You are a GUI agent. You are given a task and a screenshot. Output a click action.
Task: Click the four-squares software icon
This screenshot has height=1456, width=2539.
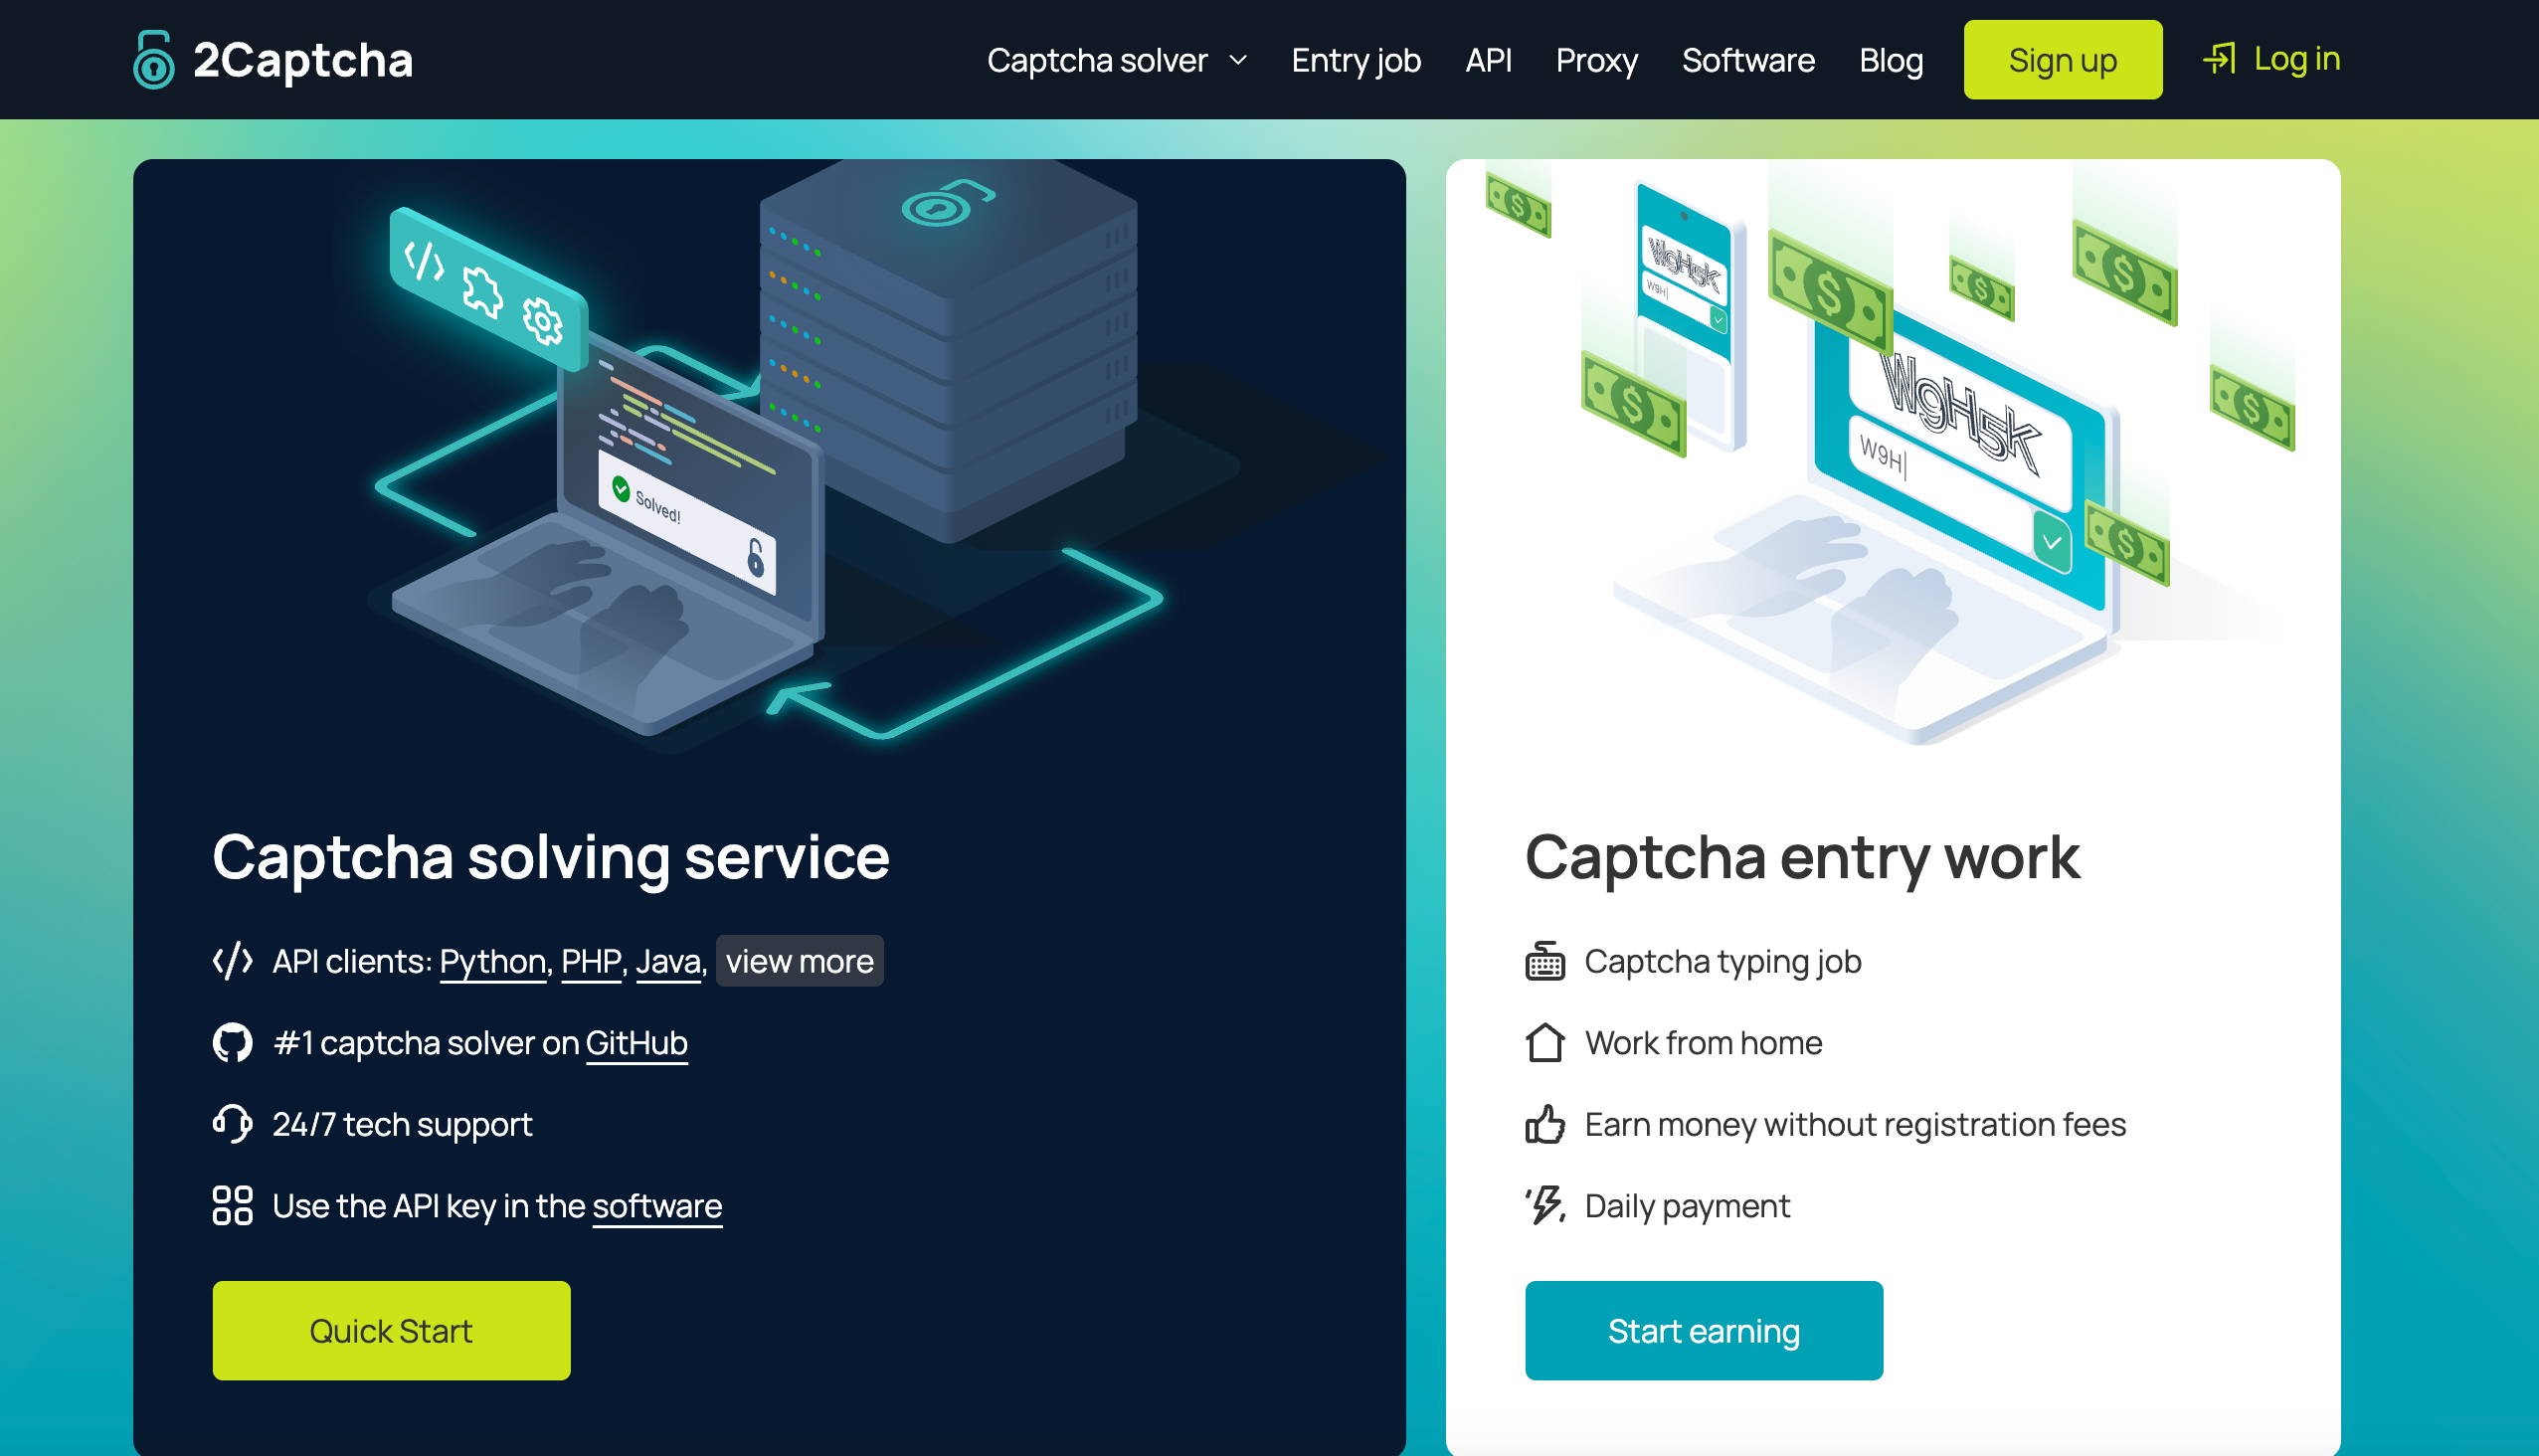(232, 1205)
